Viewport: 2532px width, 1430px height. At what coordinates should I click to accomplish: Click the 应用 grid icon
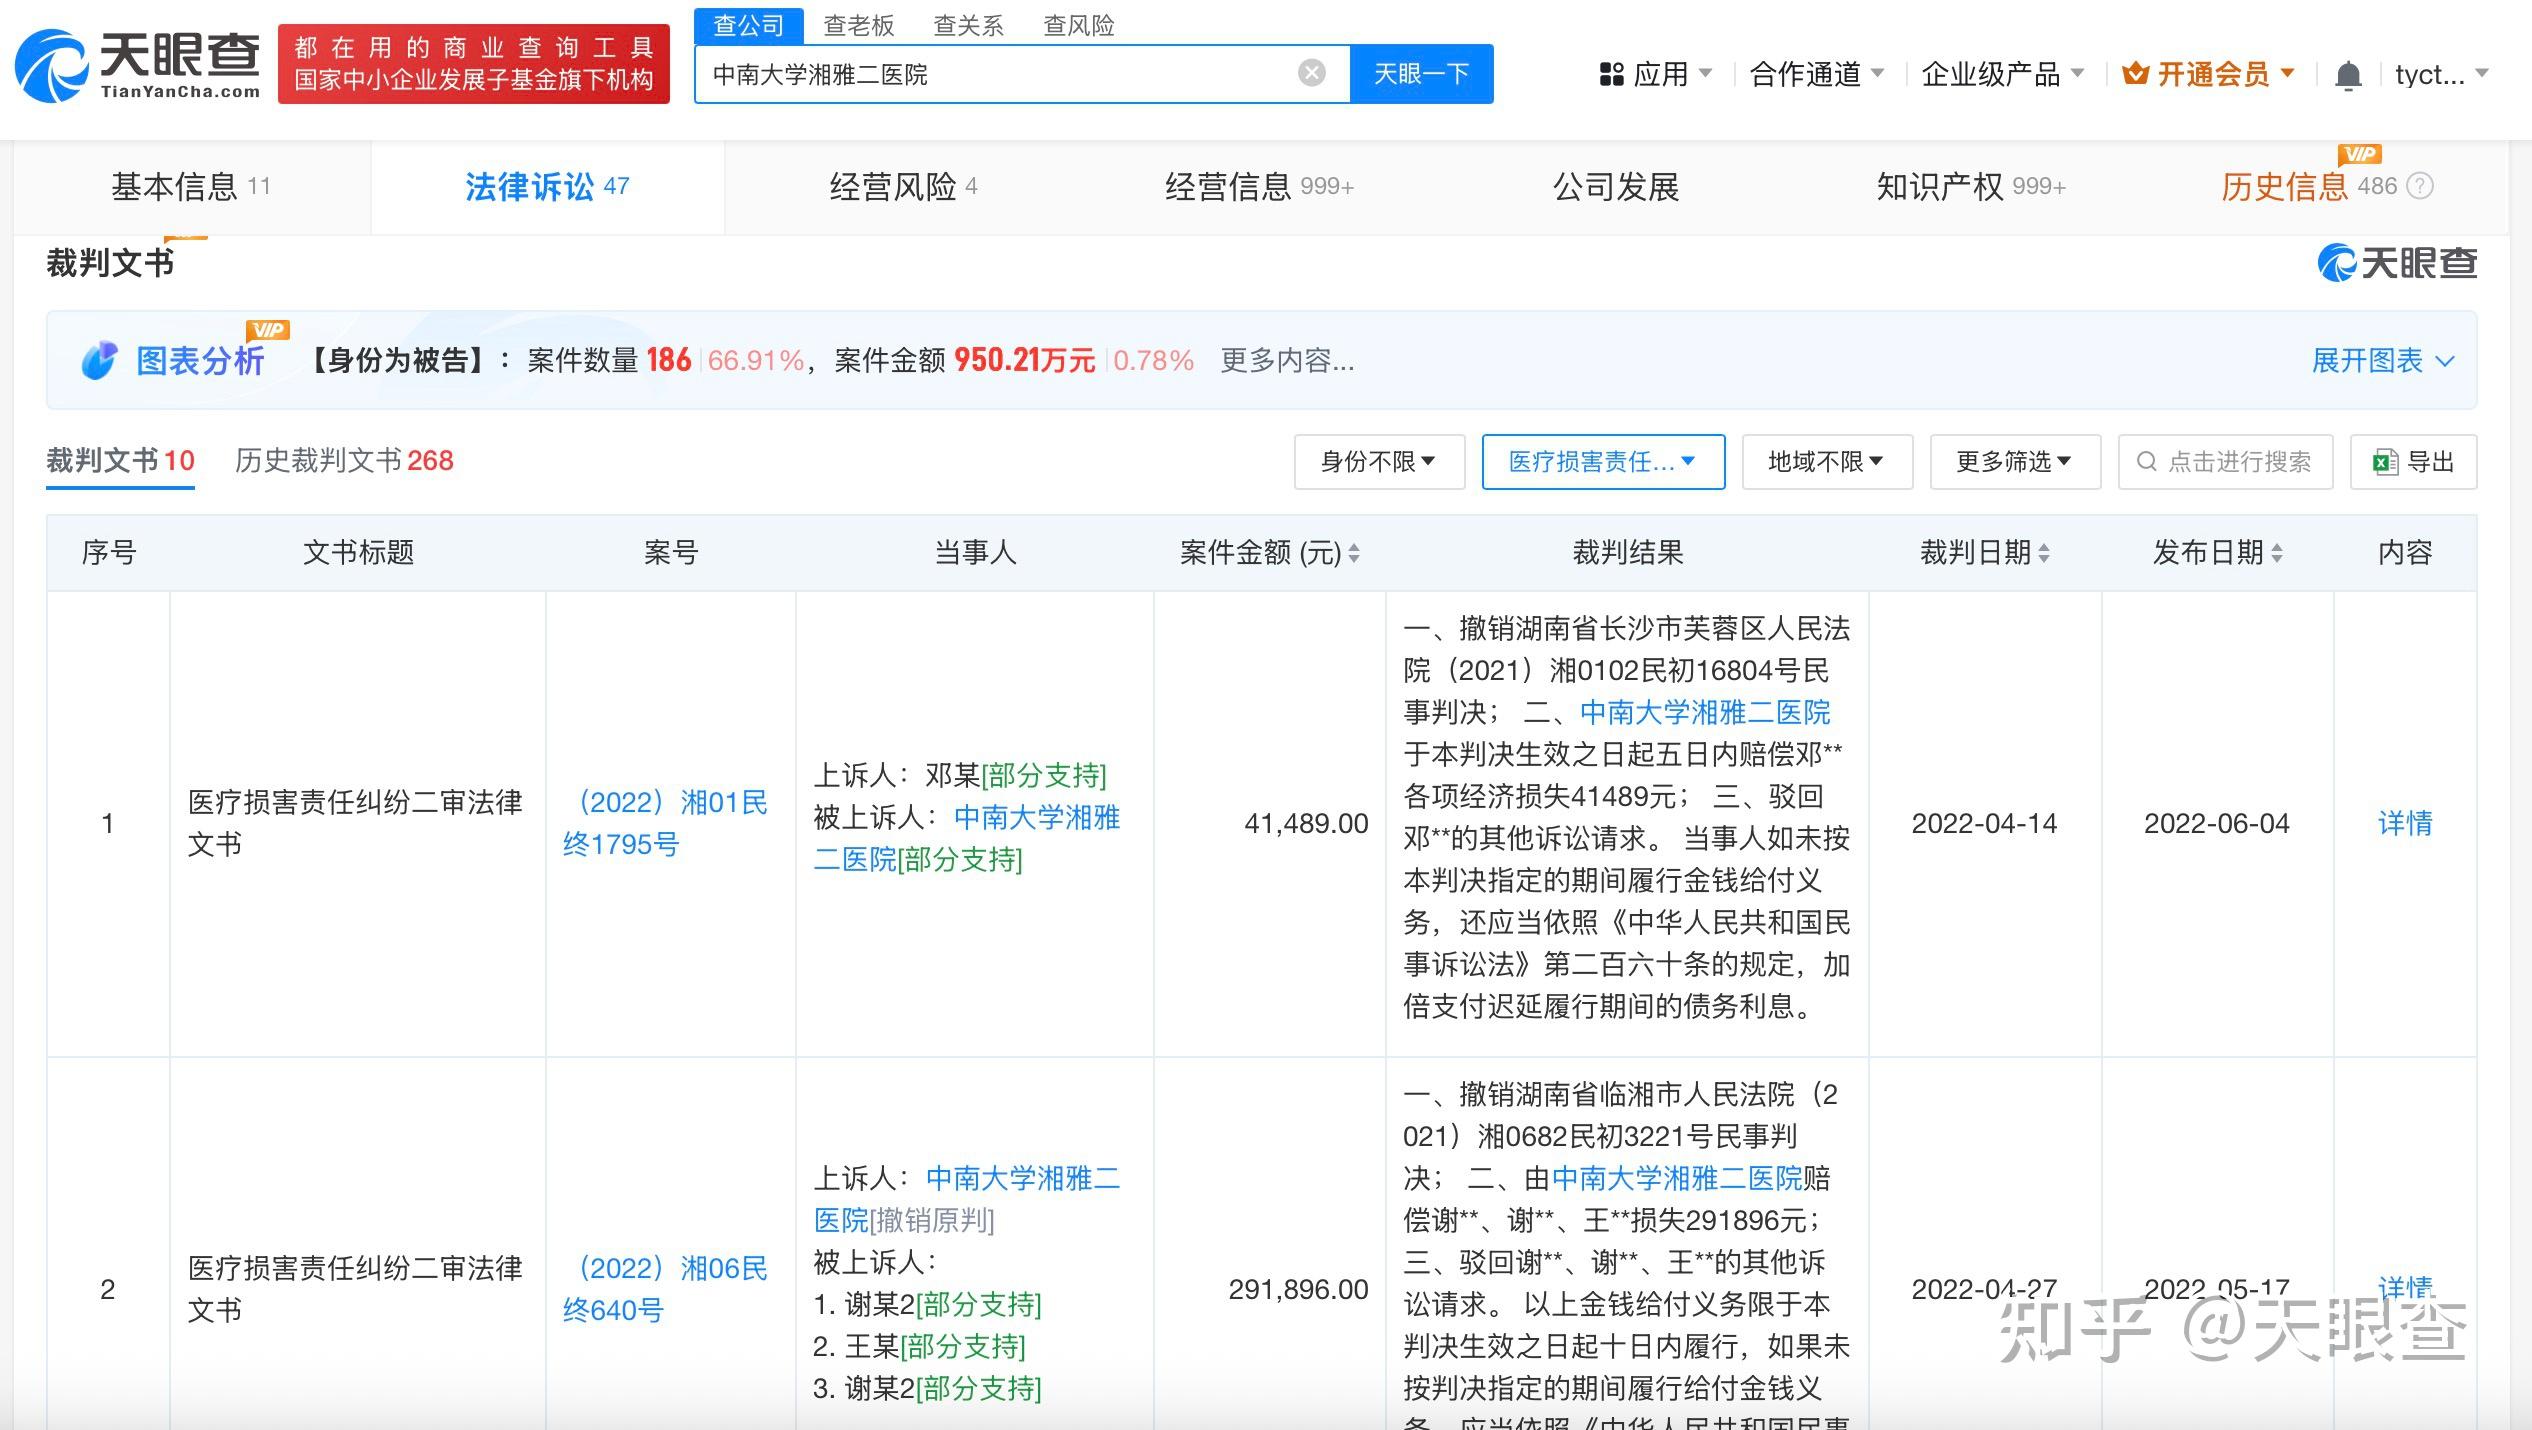[x=1611, y=74]
